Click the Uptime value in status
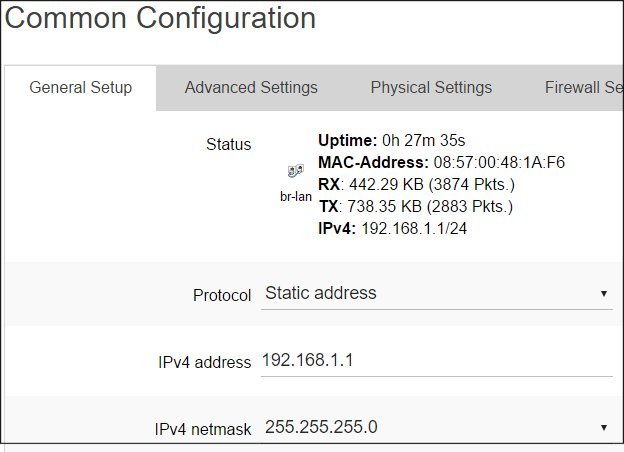 (423, 140)
